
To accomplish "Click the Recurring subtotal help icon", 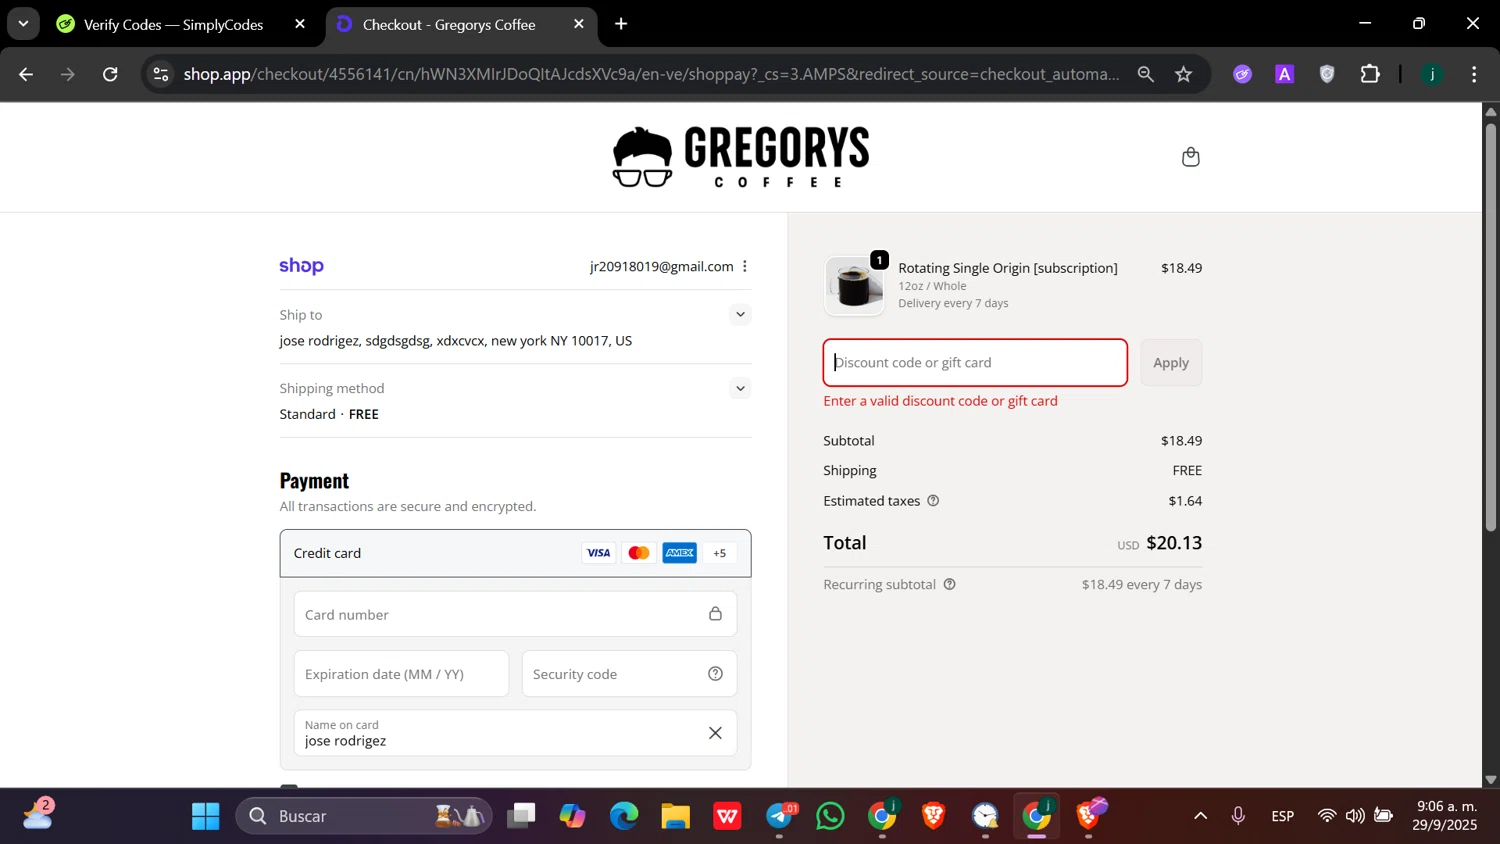I will pyautogui.click(x=949, y=585).
